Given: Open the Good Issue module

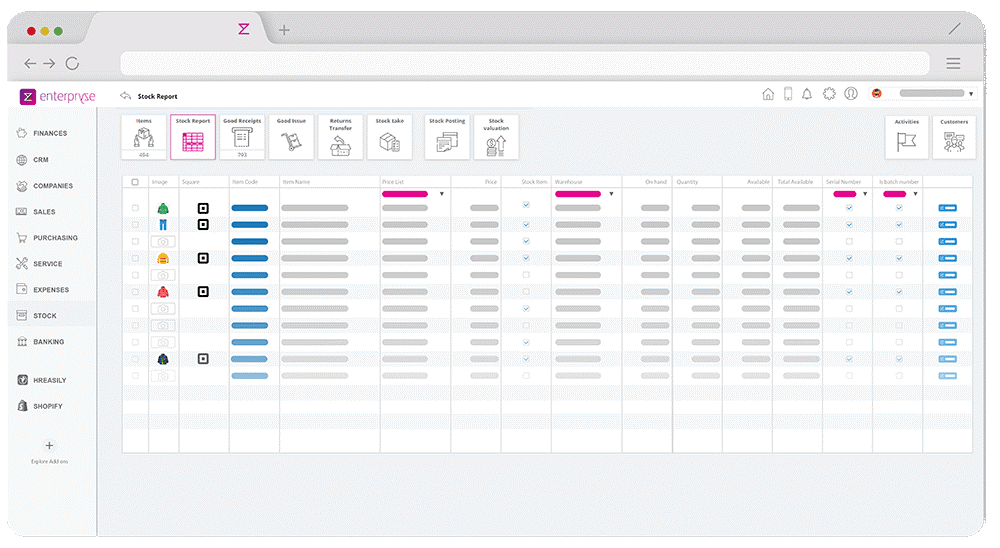Looking at the screenshot, I should pyautogui.click(x=291, y=137).
